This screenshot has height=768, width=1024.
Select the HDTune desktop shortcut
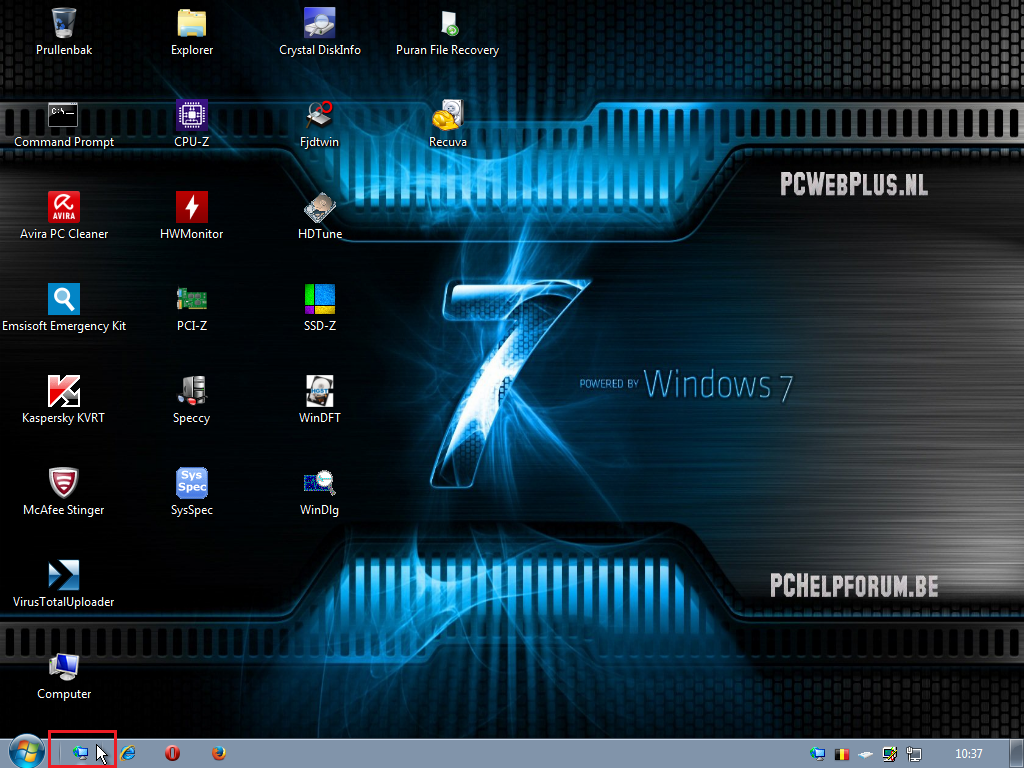320,208
